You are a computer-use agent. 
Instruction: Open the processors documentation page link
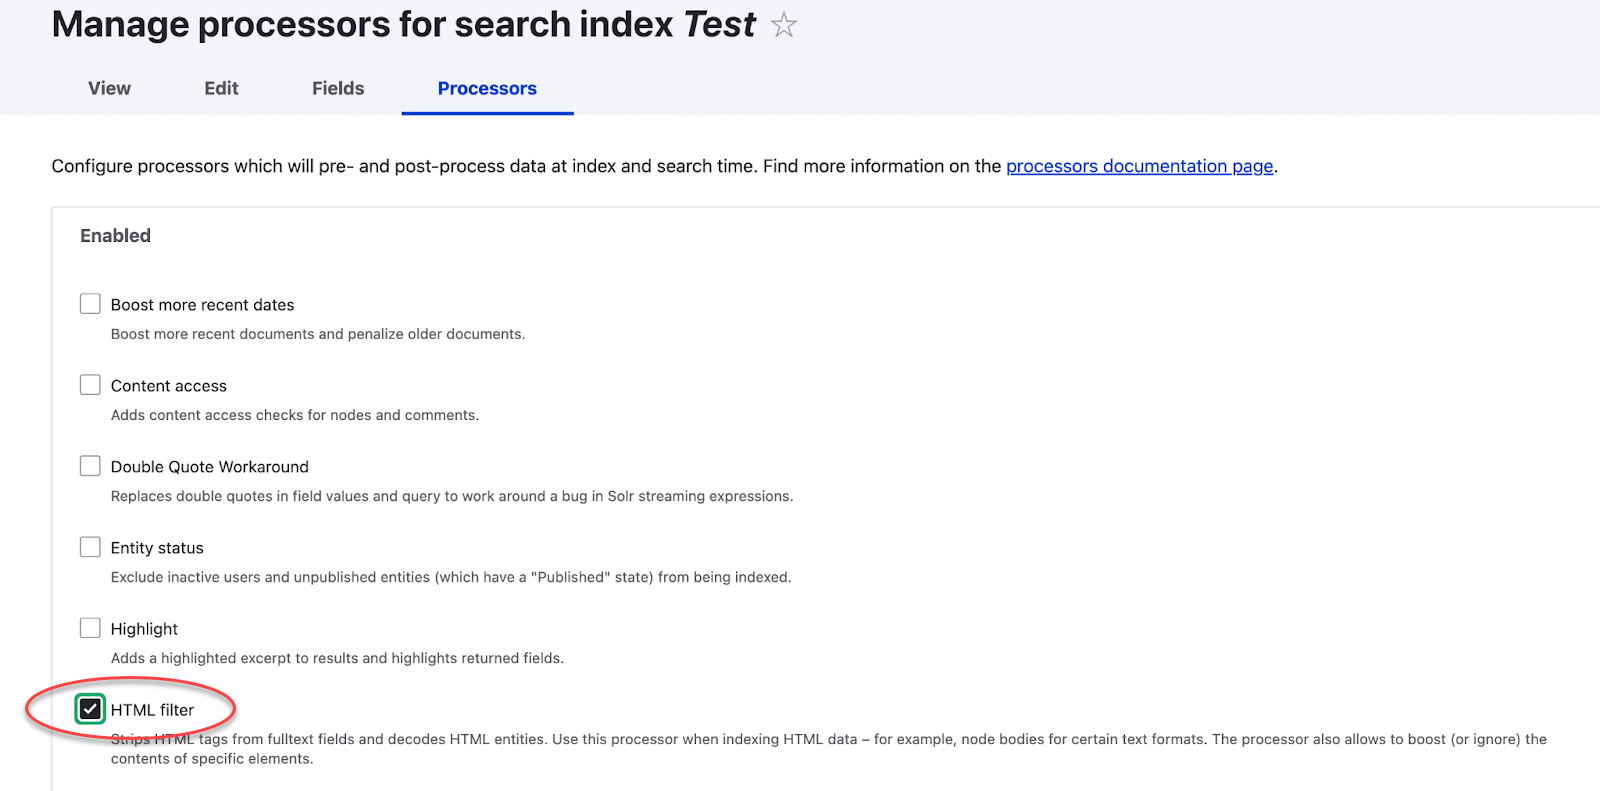tap(1139, 166)
